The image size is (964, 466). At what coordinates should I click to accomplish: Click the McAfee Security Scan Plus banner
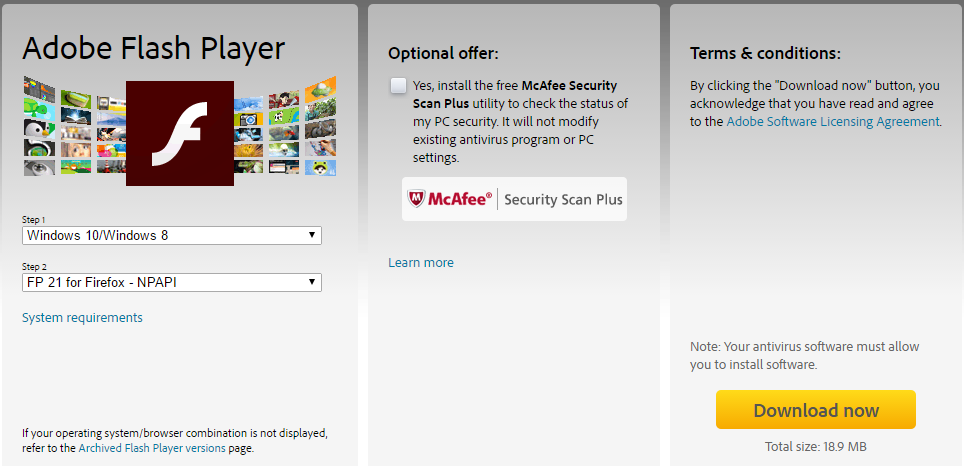[514, 199]
